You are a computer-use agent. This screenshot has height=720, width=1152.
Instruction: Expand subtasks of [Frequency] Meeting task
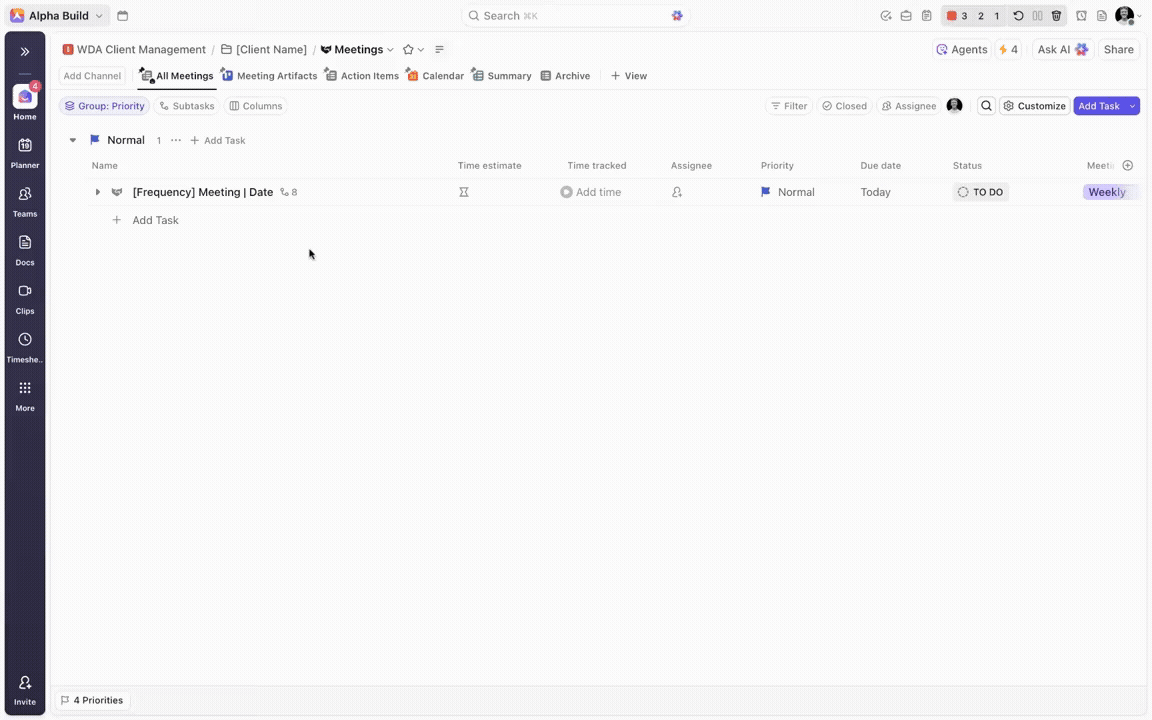[x=97, y=192]
